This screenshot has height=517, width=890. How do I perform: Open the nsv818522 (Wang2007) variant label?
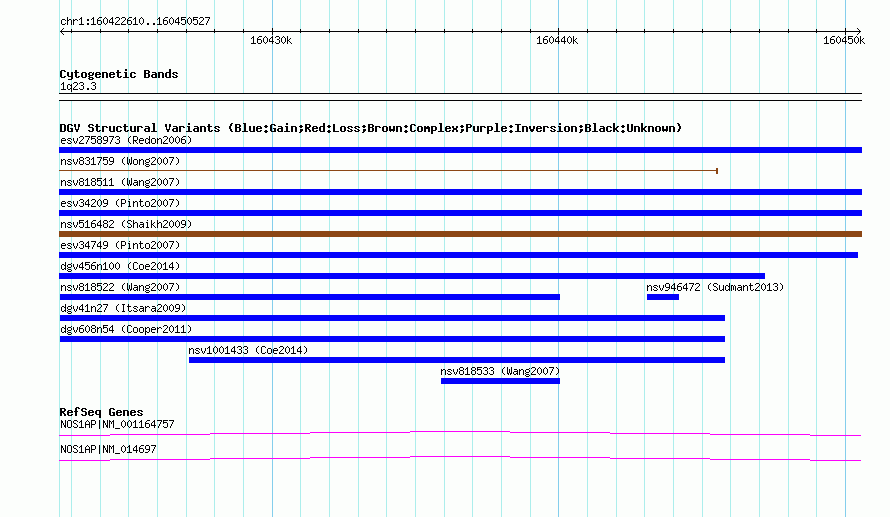pyautogui.click(x=120, y=287)
